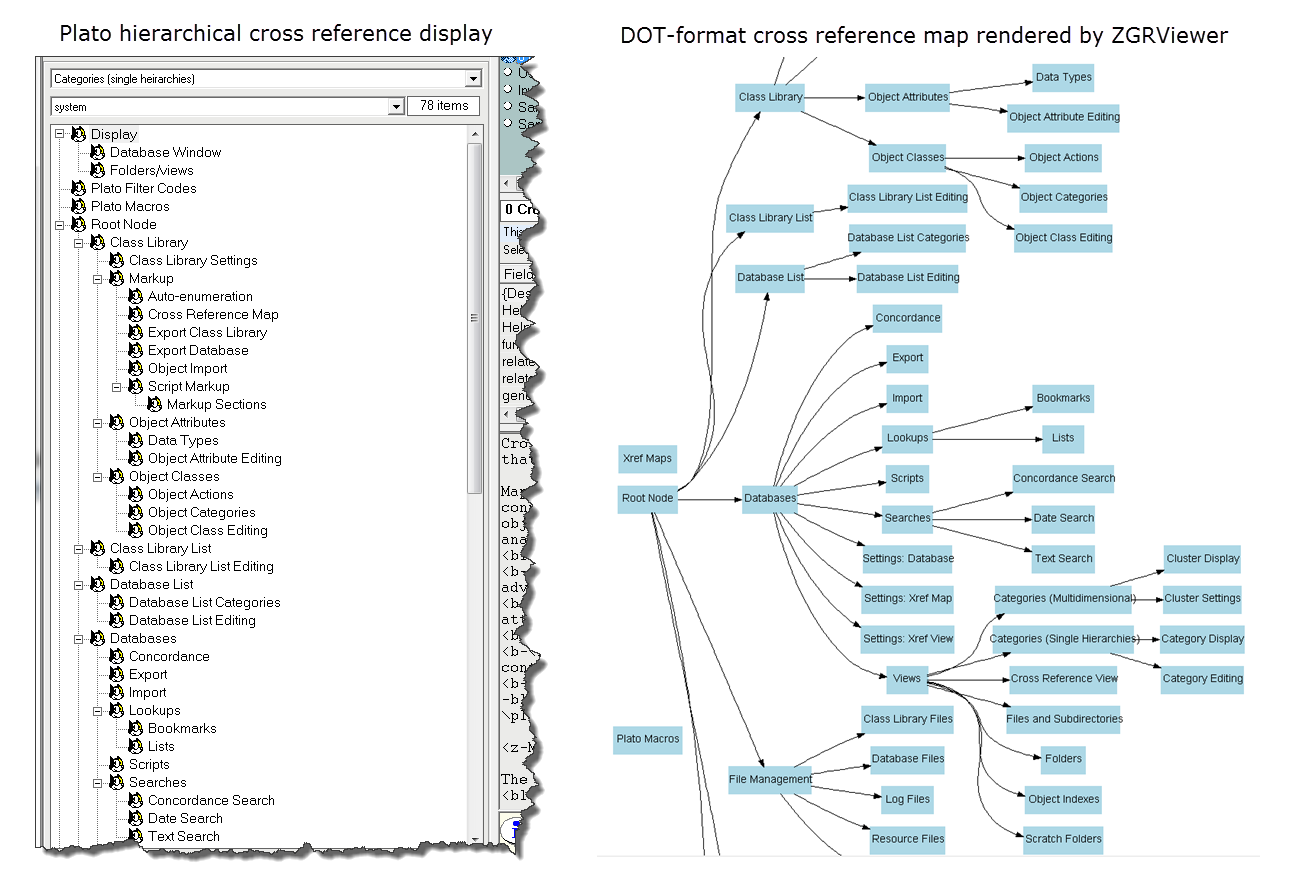Click the icon beside Object Import
Screen dimensions: 1304x894
[x=135, y=369]
